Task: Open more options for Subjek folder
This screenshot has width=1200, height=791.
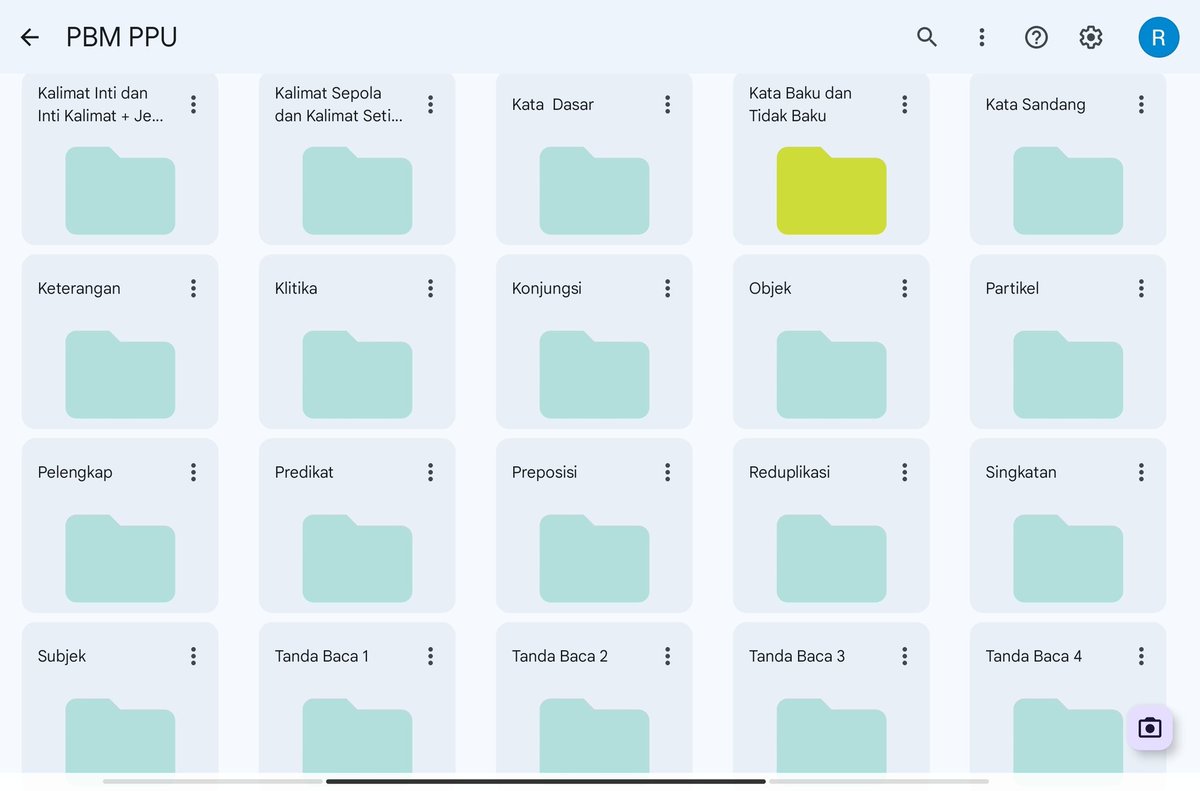Action: tap(193, 656)
